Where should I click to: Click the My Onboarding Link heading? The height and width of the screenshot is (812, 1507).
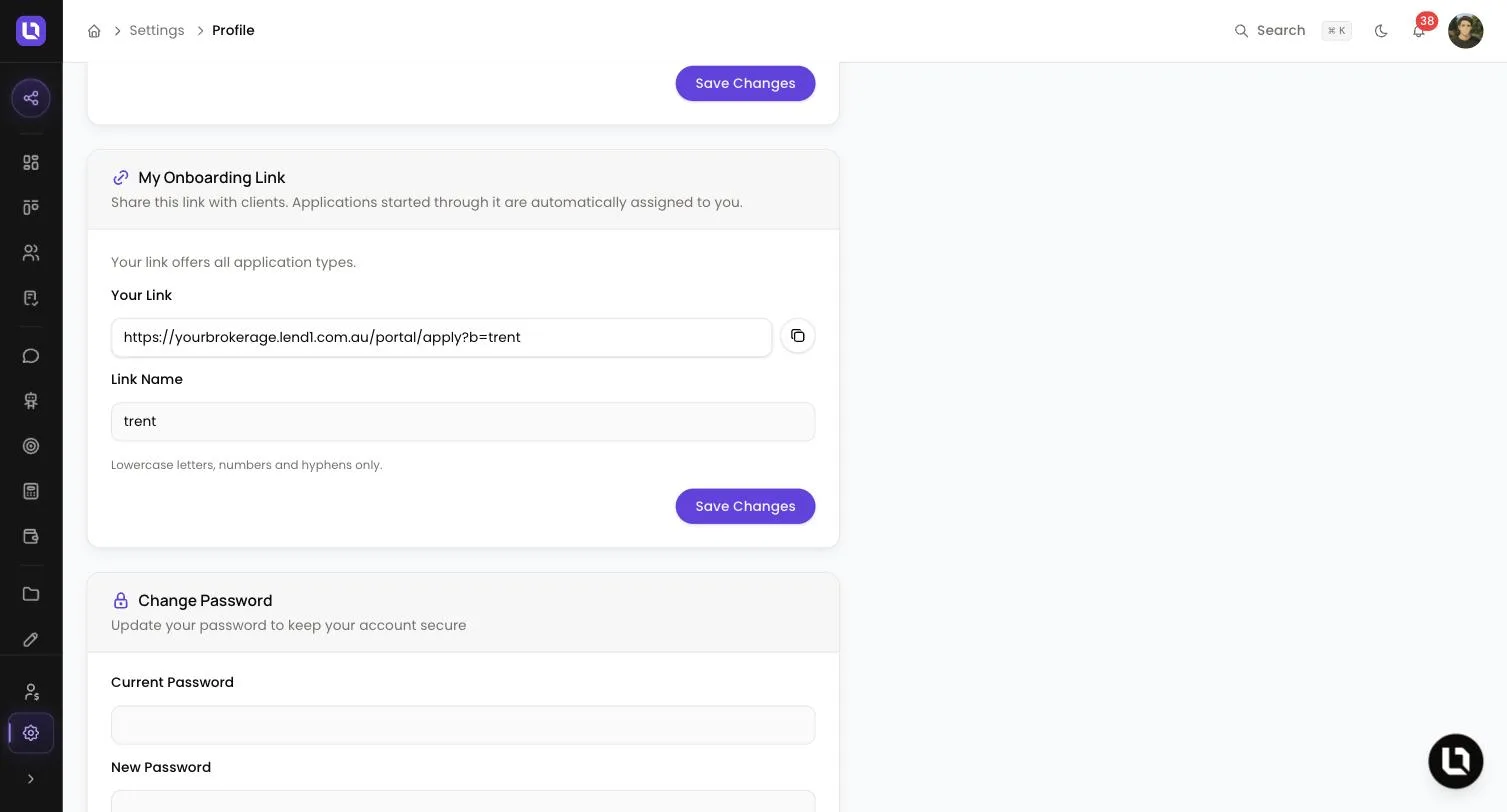212,177
